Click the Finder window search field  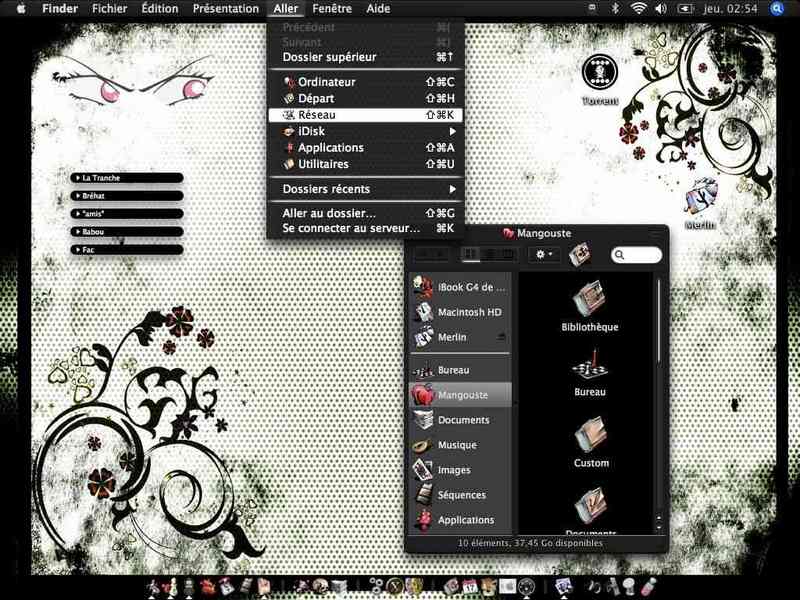pos(636,254)
